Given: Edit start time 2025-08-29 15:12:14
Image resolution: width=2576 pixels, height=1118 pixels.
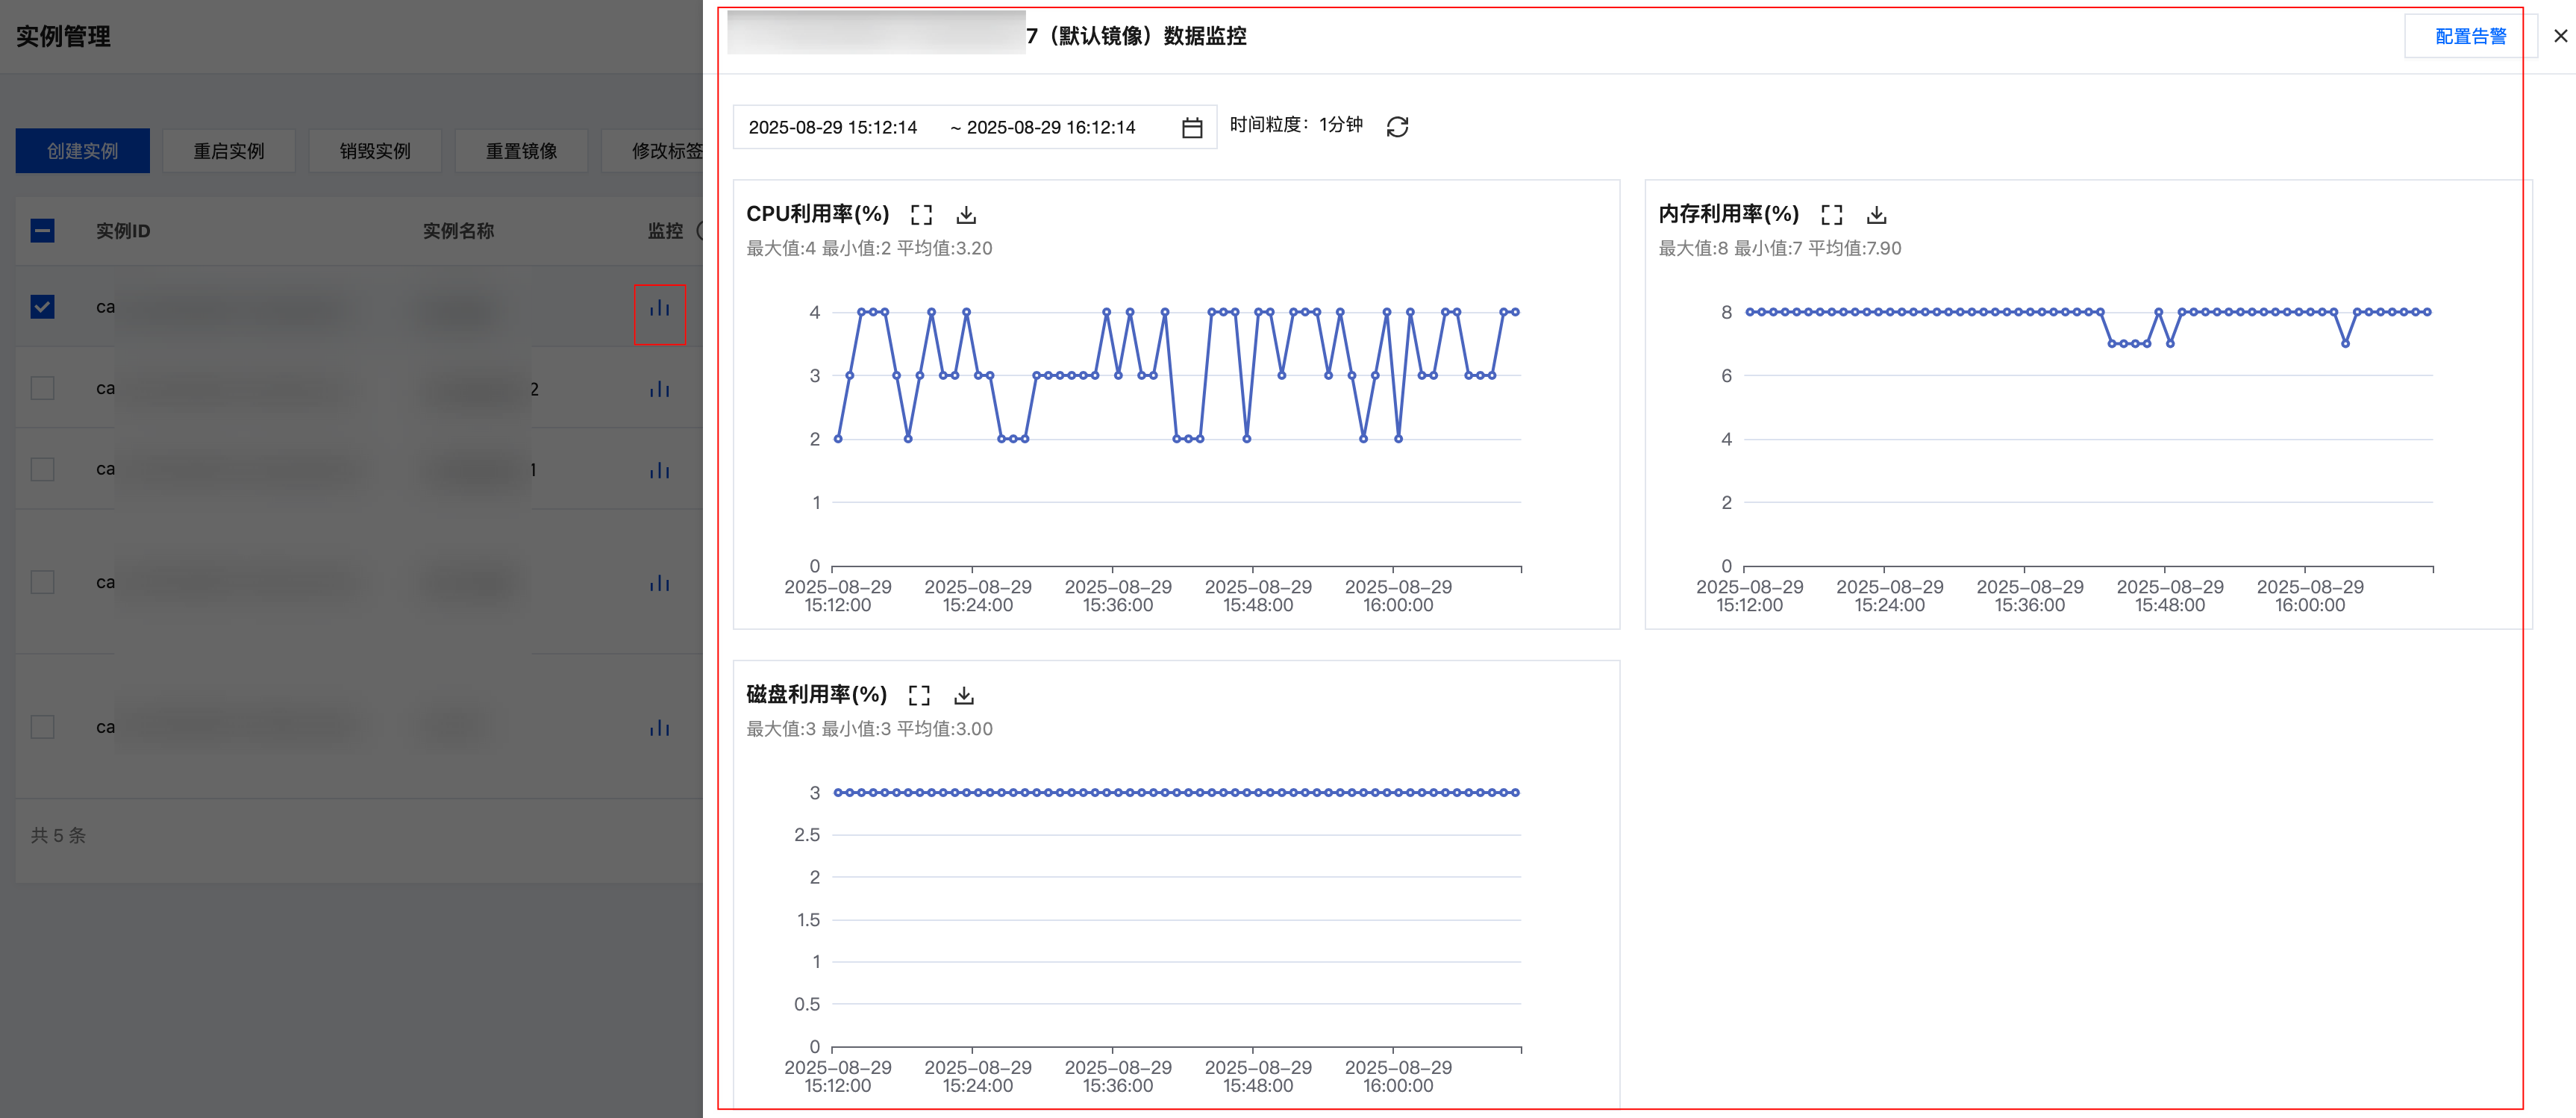Looking at the screenshot, I should click(832, 127).
